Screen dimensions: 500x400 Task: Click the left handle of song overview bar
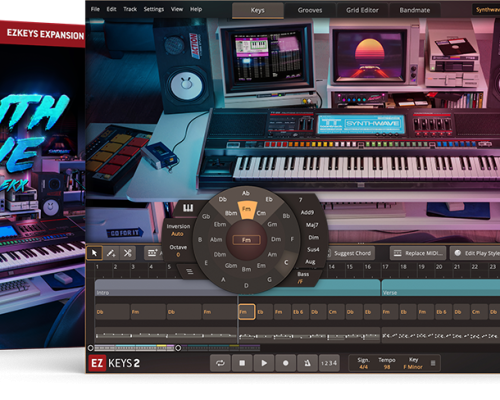[x=90, y=348]
